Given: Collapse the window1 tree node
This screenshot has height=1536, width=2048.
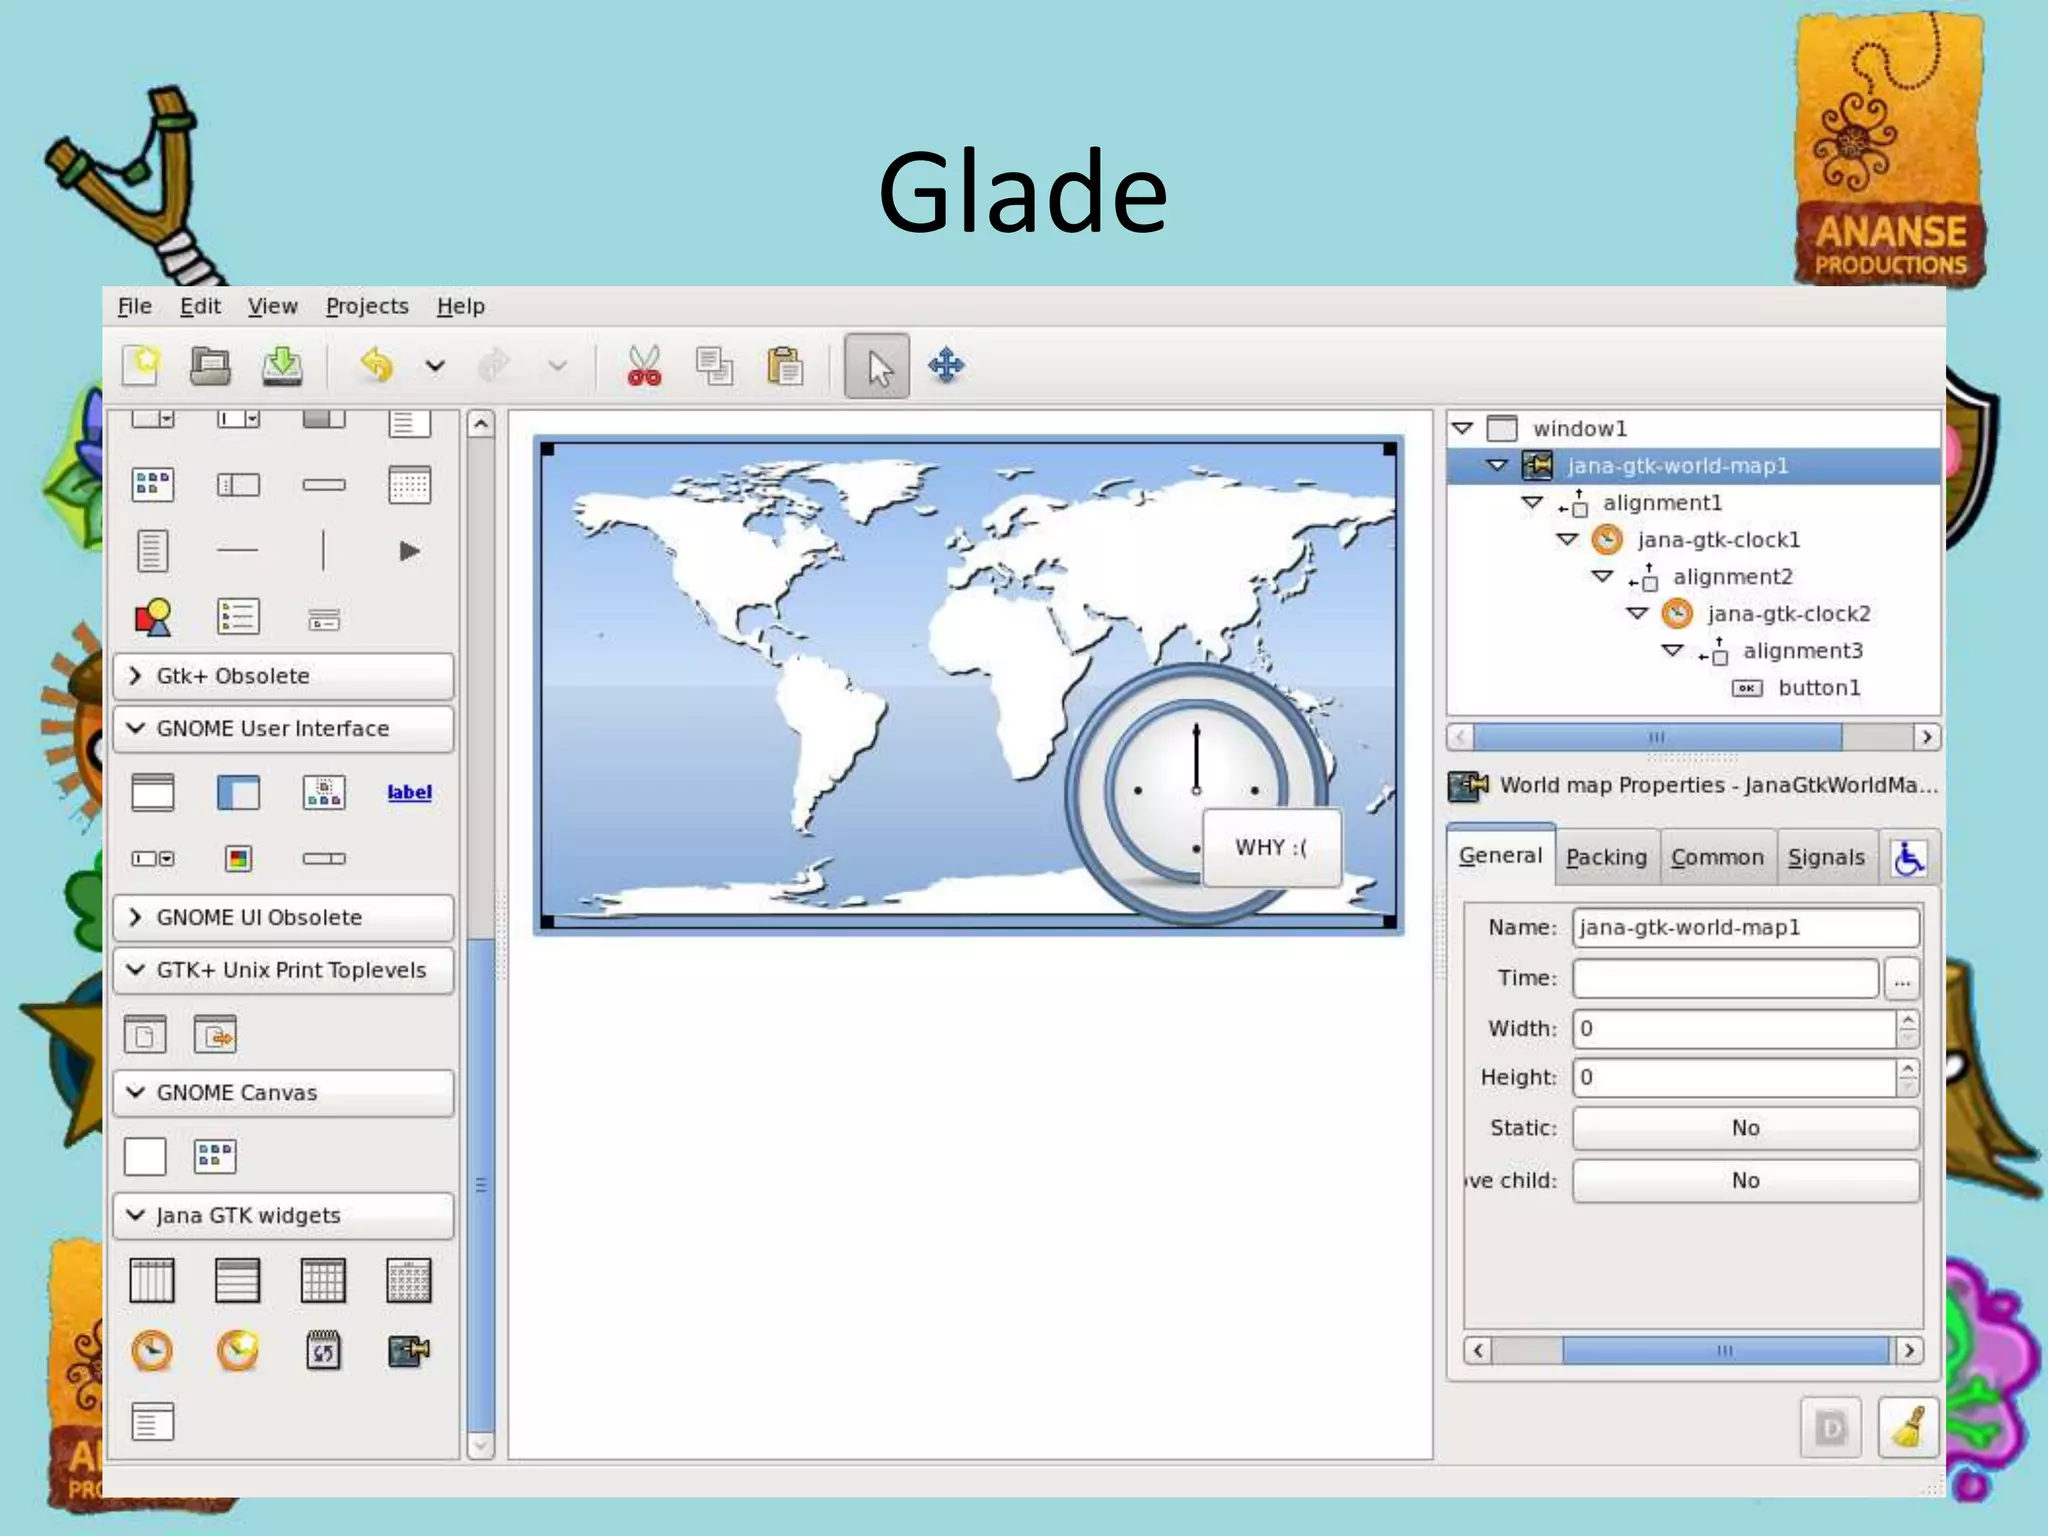Looking at the screenshot, I should (x=1462, y=428).
